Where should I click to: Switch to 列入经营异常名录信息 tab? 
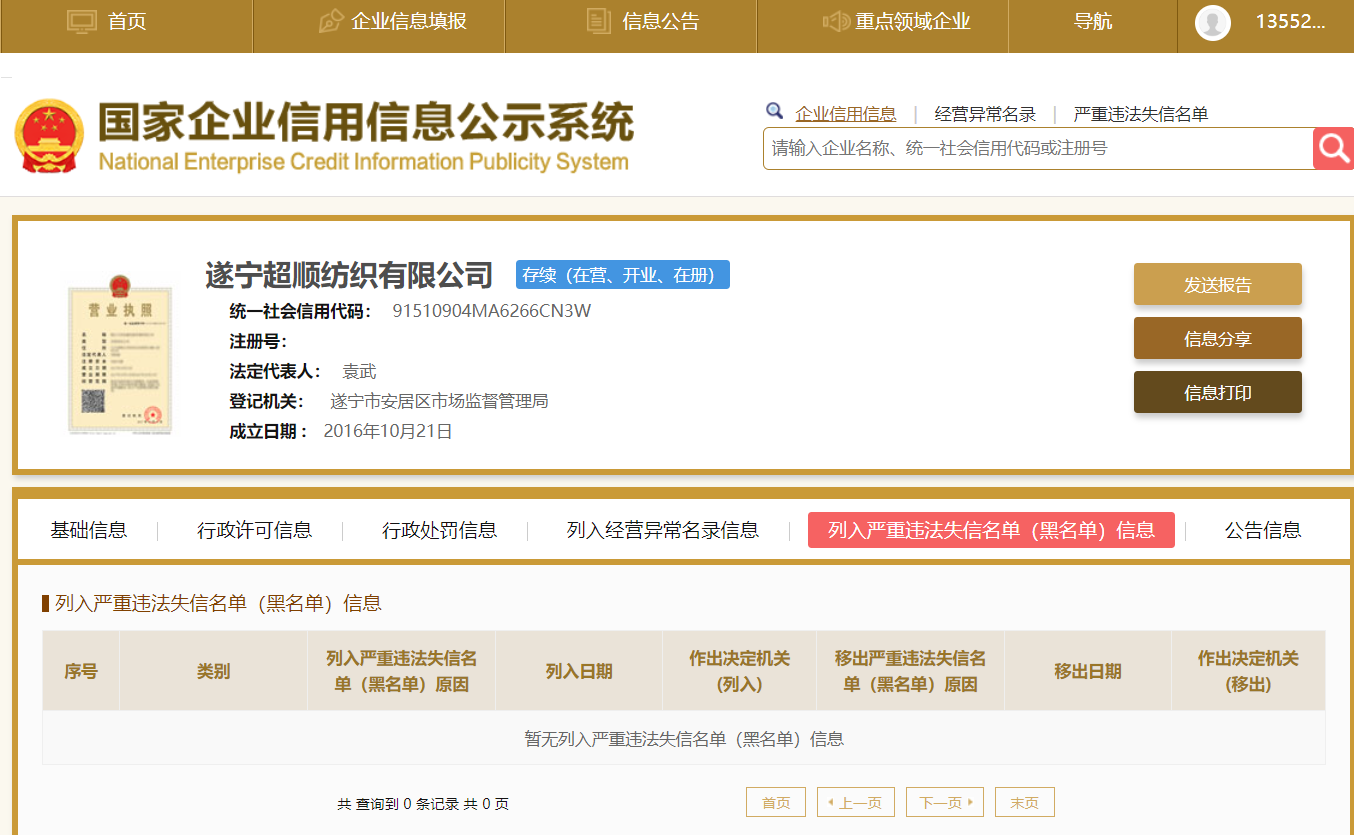tap(662, 530)
